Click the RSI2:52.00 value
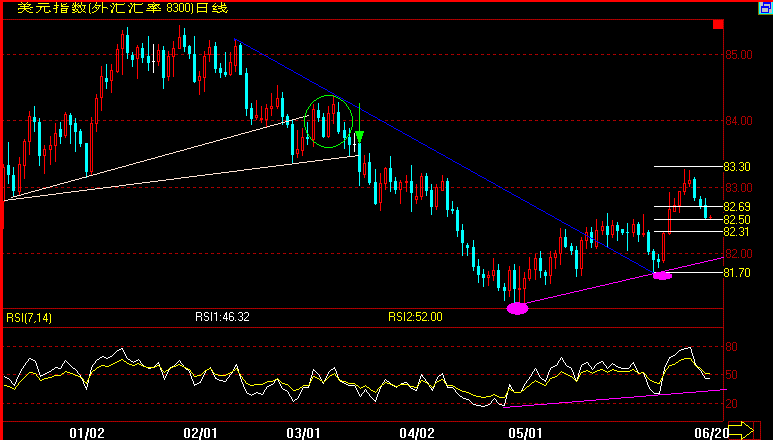773x440 pixels. point(415,317)
